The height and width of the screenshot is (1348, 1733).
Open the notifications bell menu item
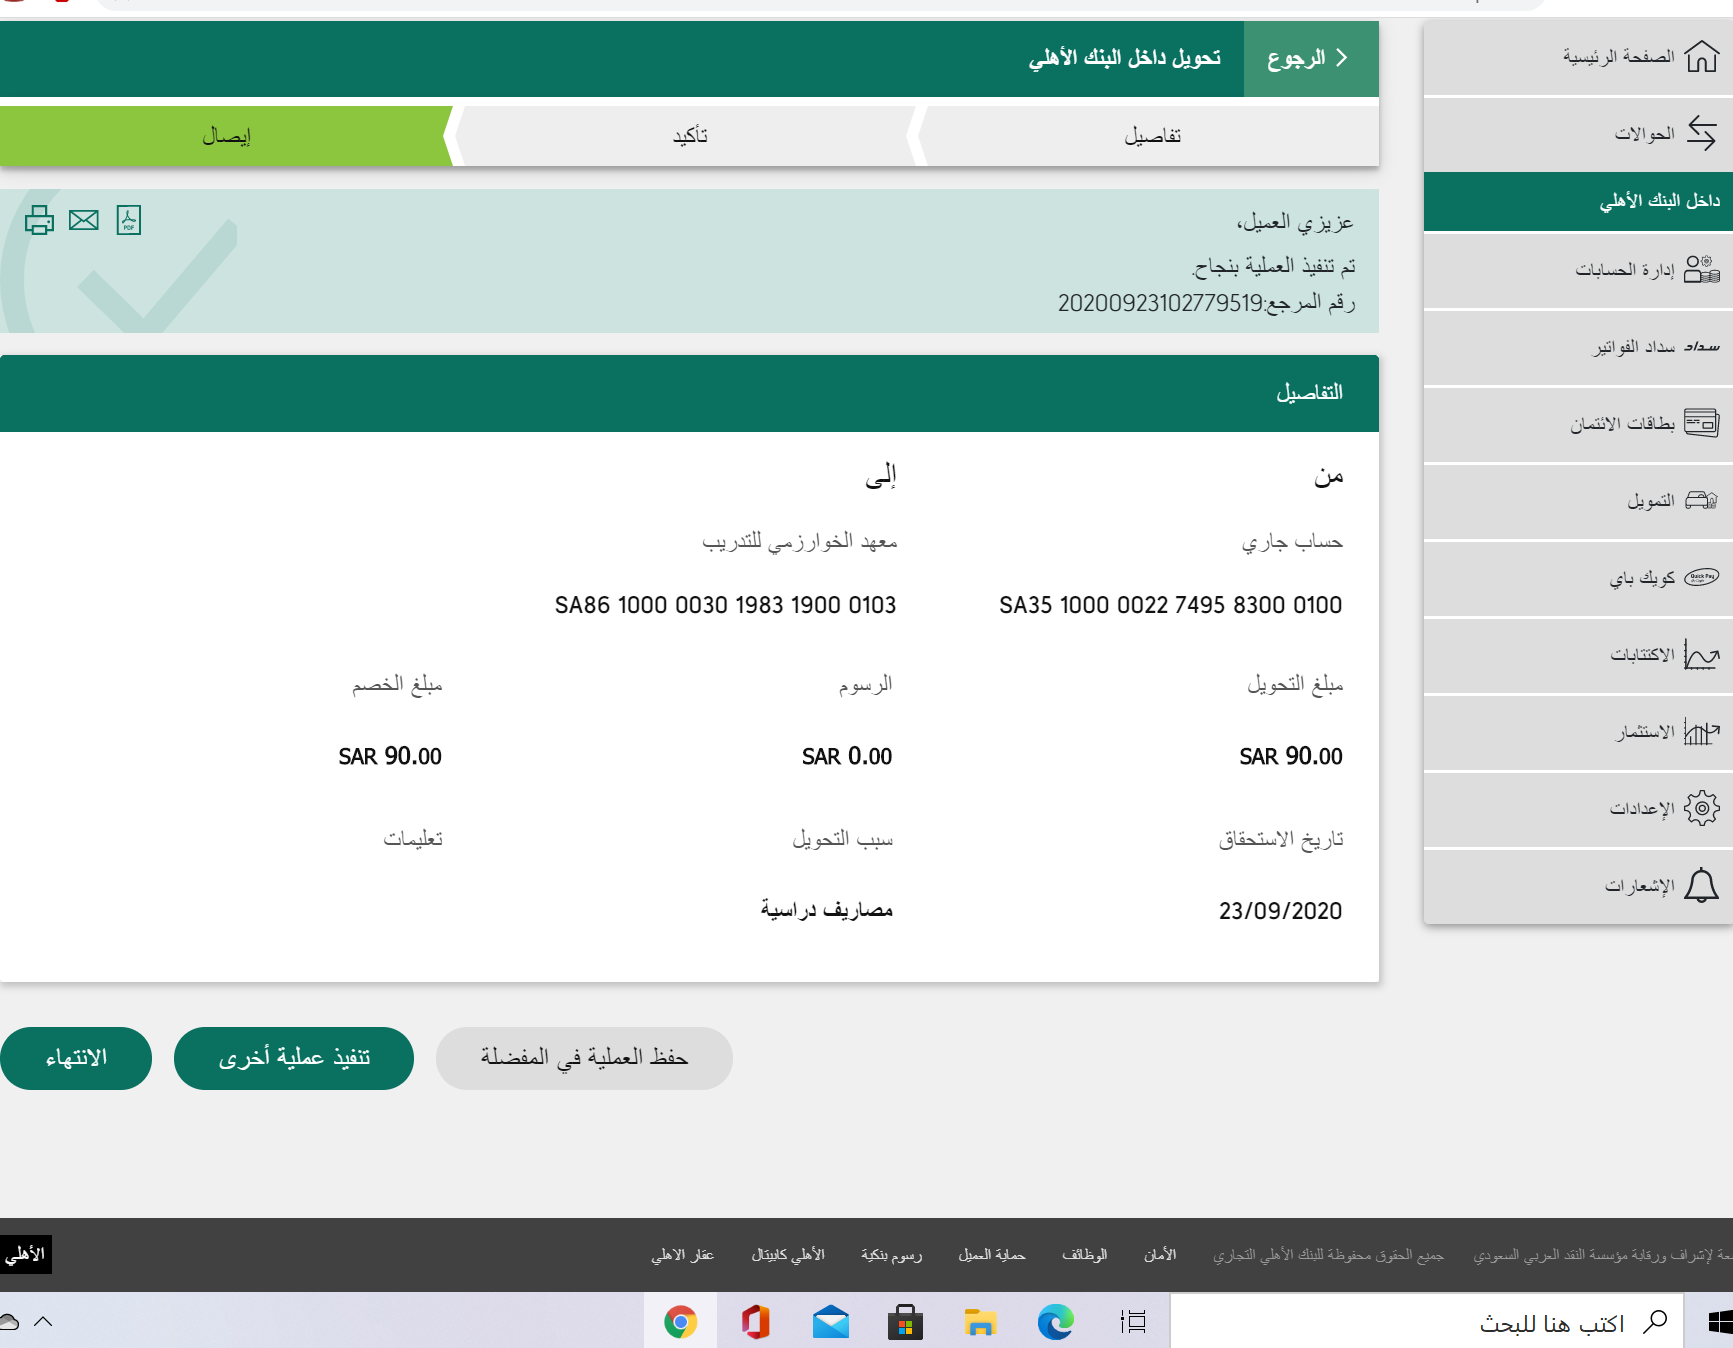tap(1660, 886)
